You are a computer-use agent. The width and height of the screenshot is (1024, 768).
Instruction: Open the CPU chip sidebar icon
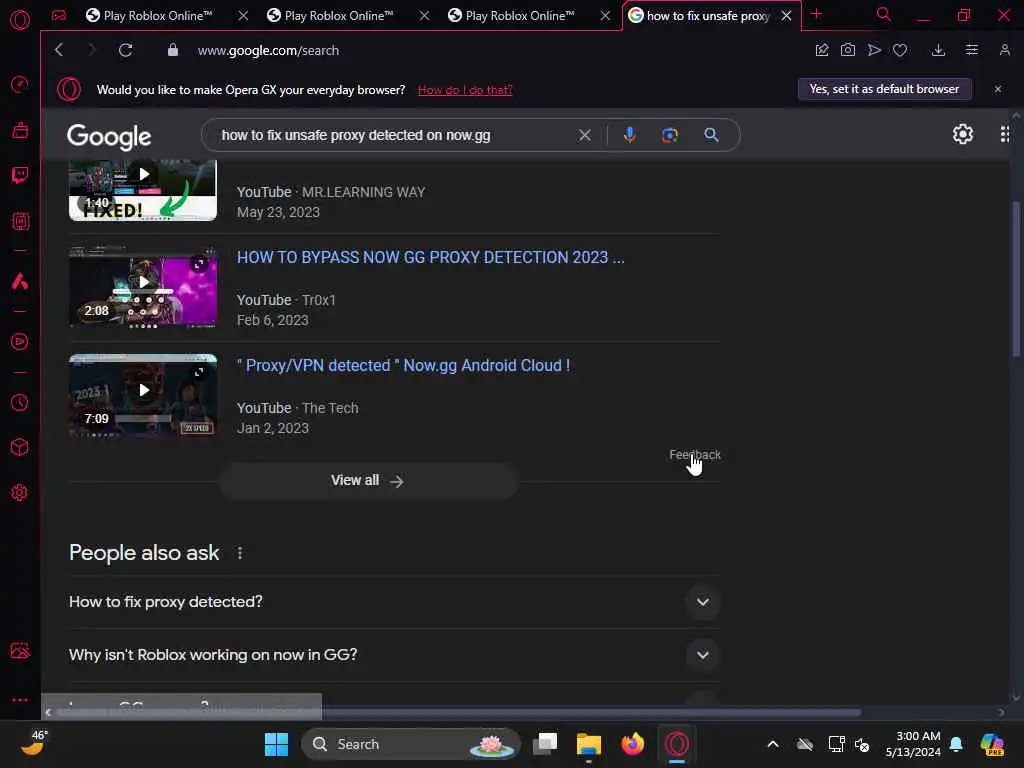point(20,221)
